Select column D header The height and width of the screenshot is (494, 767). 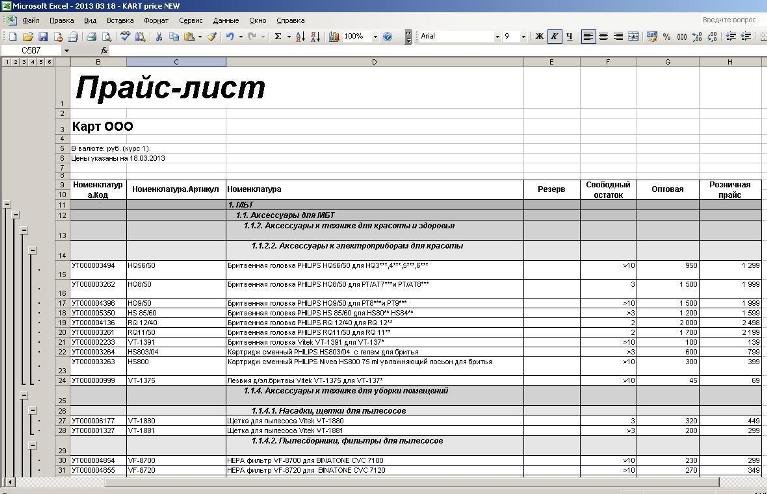375,62
